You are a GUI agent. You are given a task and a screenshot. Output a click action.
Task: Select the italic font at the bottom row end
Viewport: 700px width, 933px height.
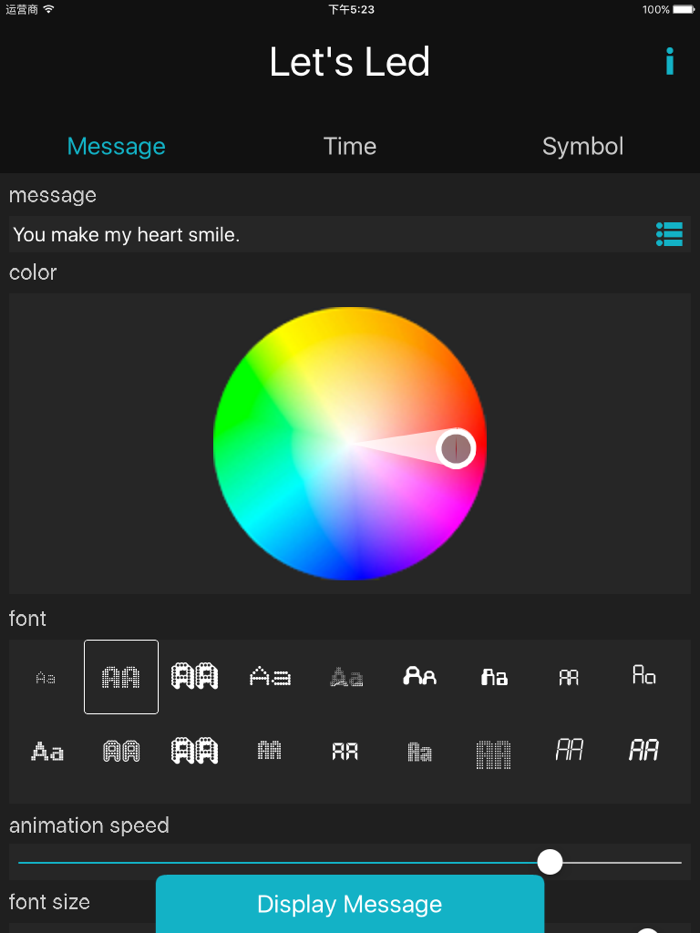point(643,750)
